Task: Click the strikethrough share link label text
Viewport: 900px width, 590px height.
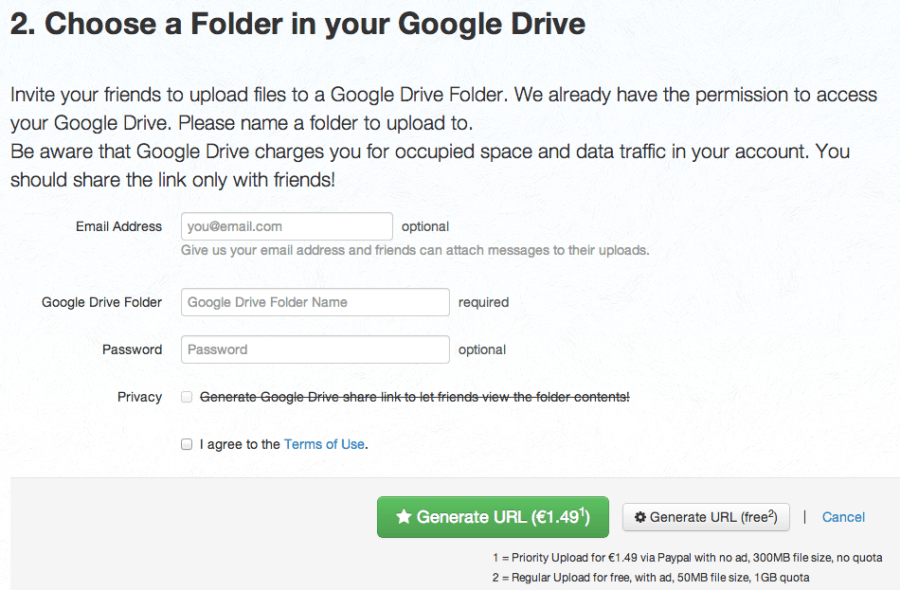Action: (x=414, y=397)
